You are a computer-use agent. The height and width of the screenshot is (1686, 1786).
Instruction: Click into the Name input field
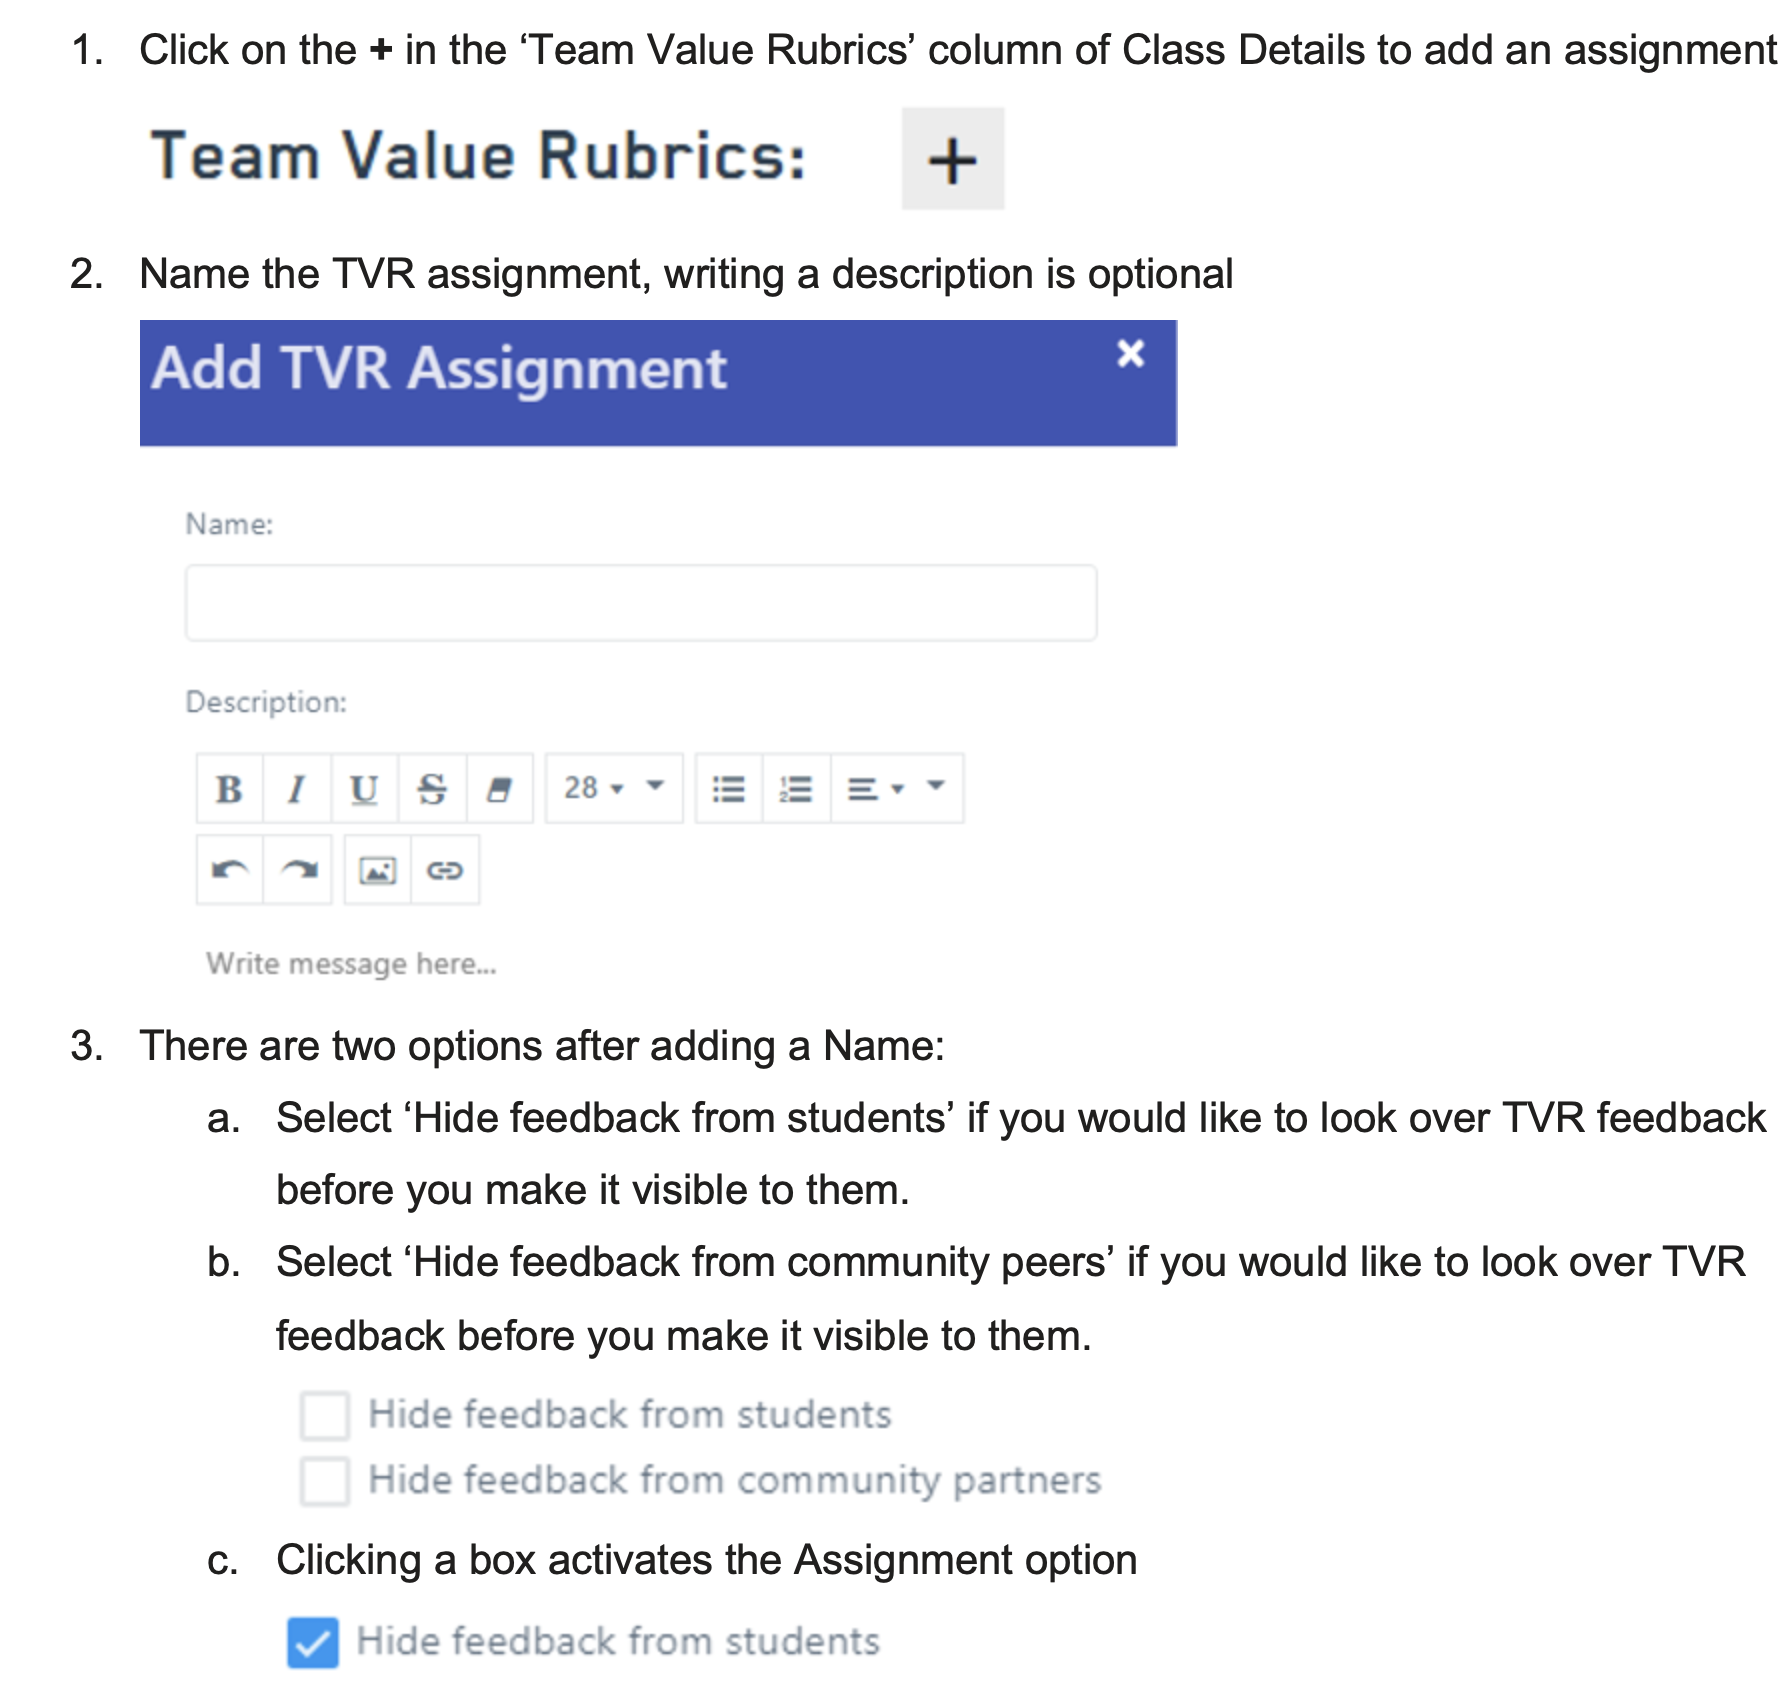(640, 603)
